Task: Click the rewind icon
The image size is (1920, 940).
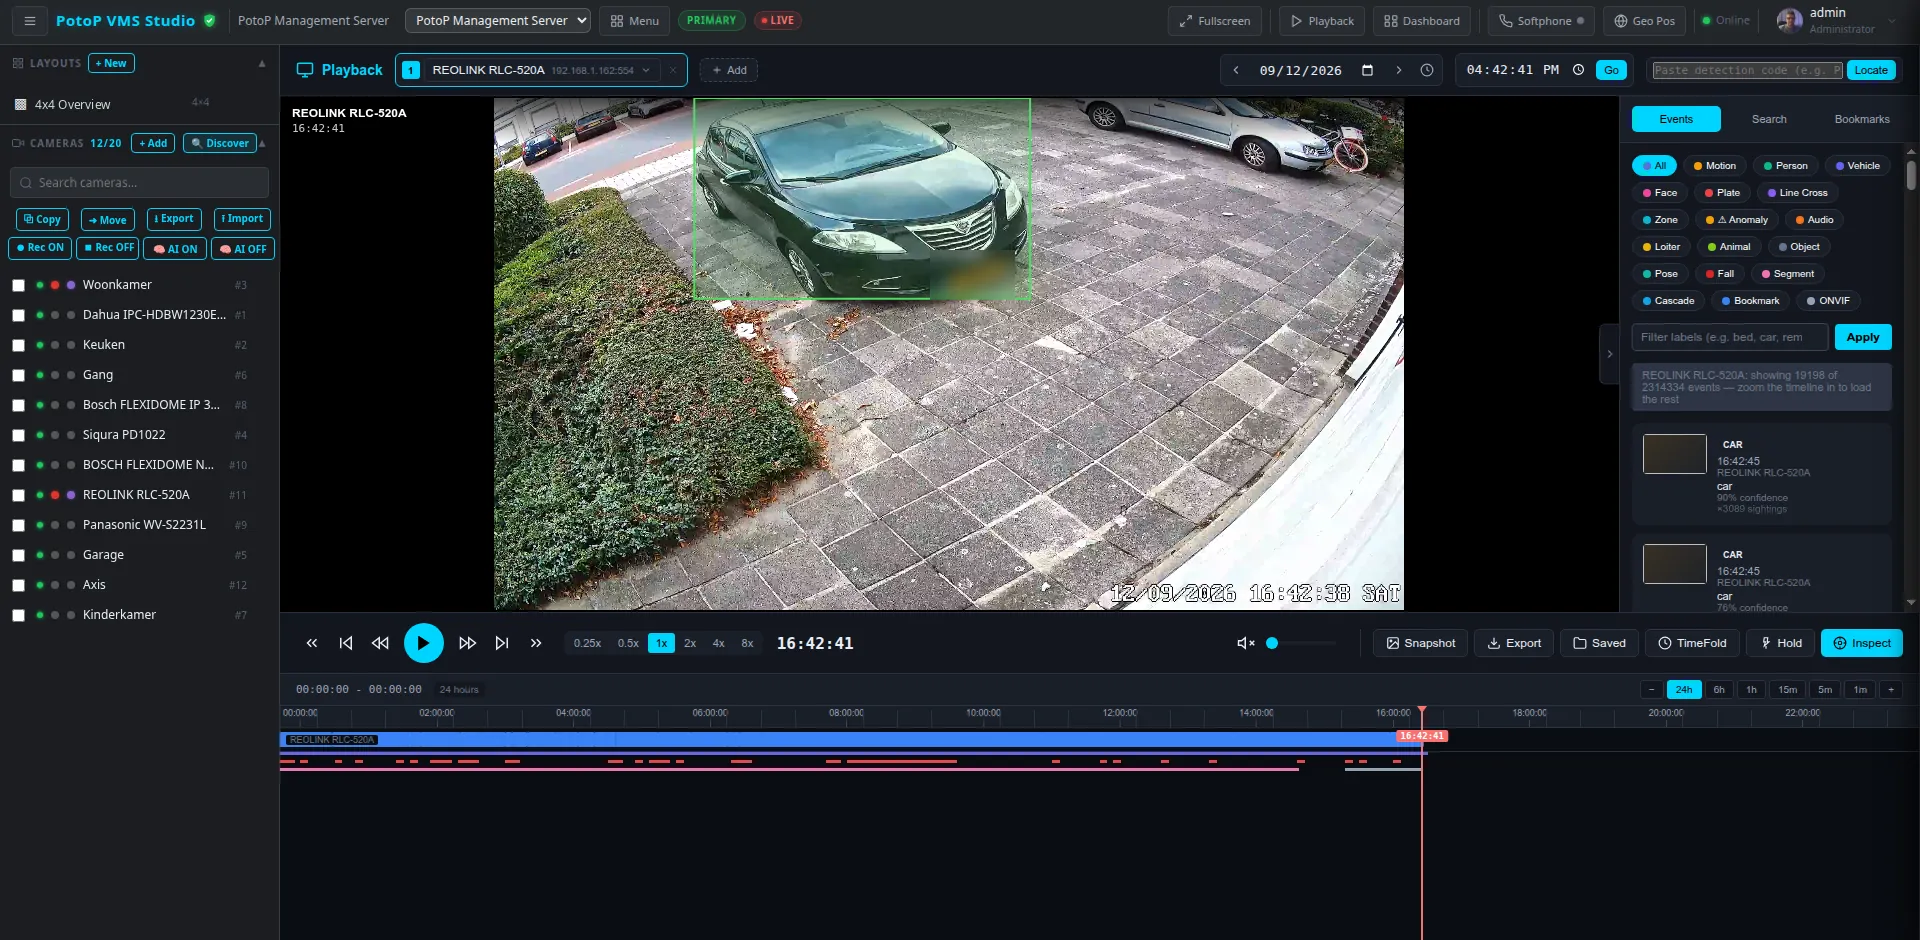Action: [380, 643]
